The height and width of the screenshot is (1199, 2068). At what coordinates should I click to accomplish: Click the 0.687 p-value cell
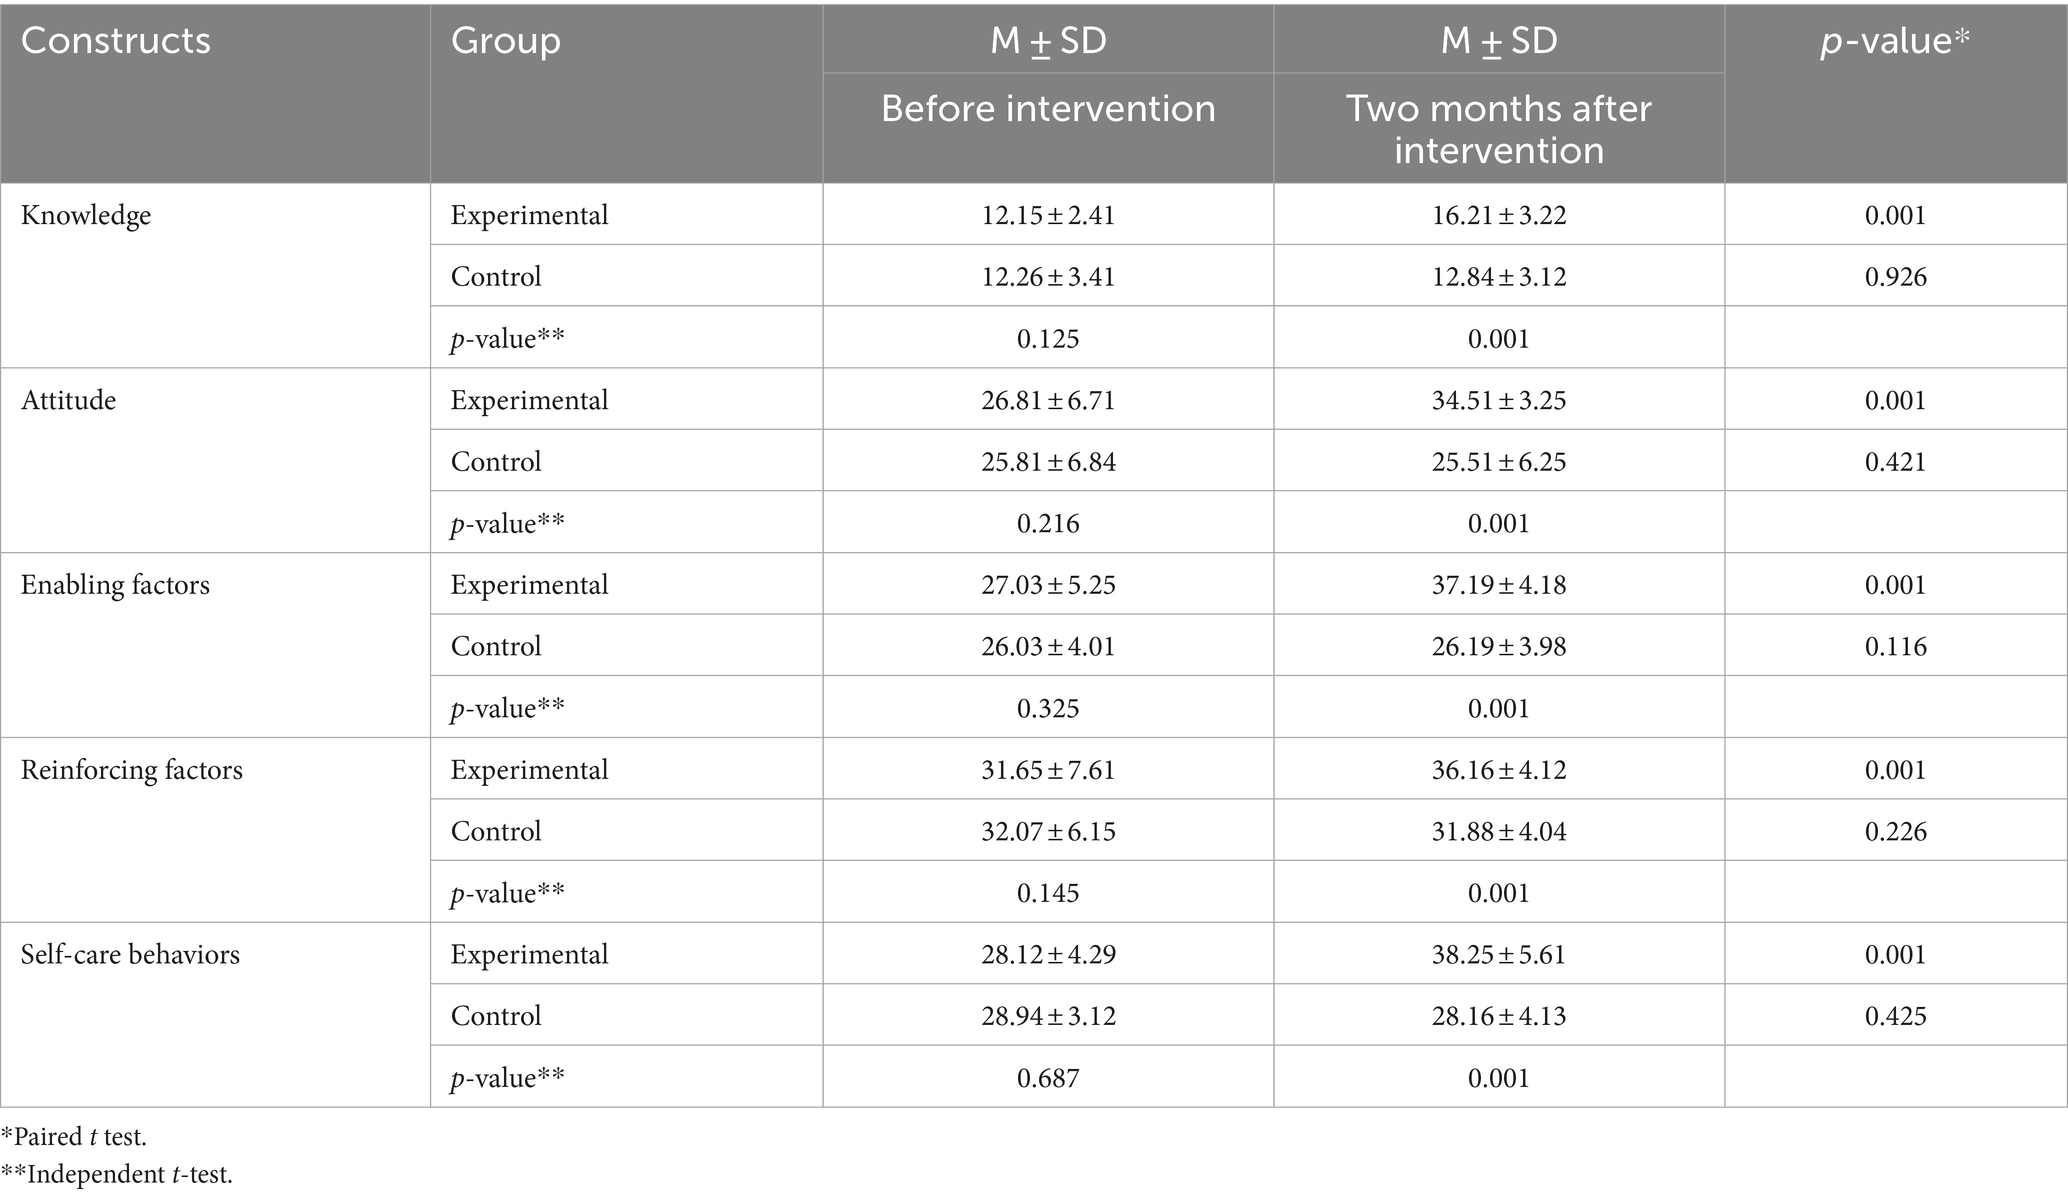[1048, 1077]
